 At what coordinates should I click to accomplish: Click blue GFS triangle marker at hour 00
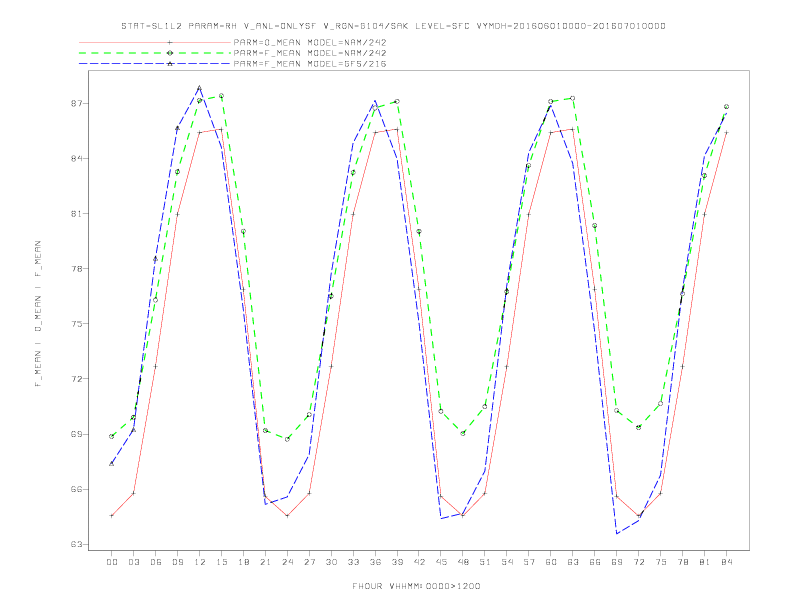tap(112, 463)
